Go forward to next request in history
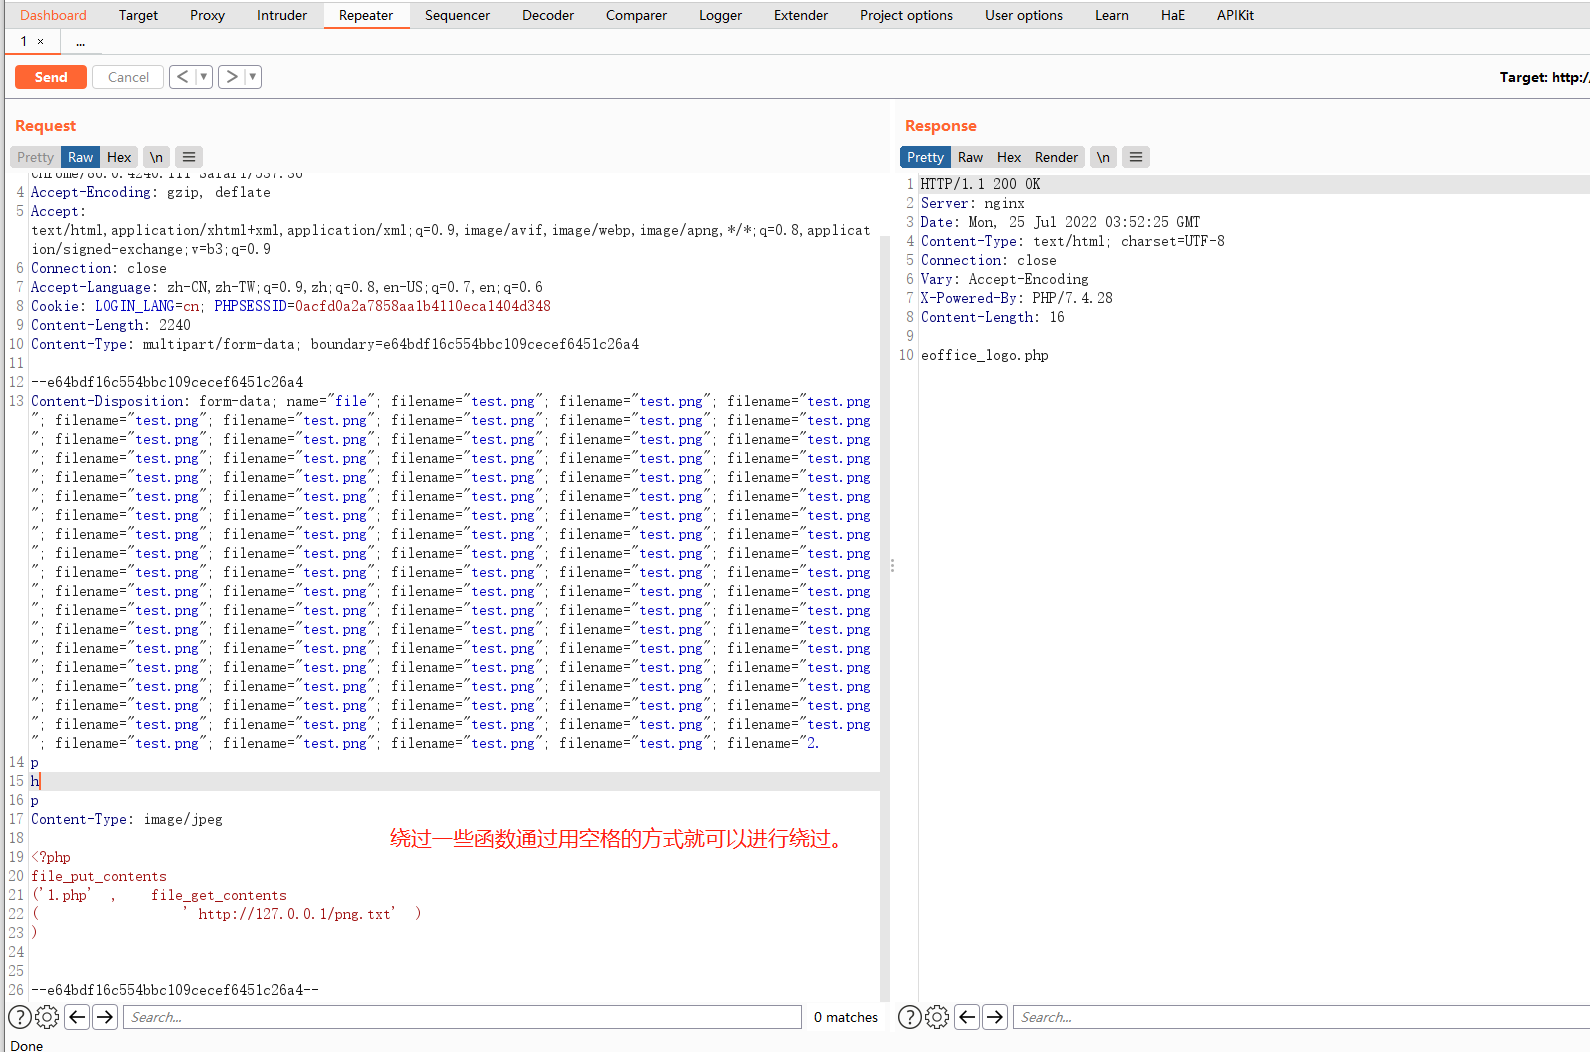This screenshot has width=1590, height=1052. (232, 77)
